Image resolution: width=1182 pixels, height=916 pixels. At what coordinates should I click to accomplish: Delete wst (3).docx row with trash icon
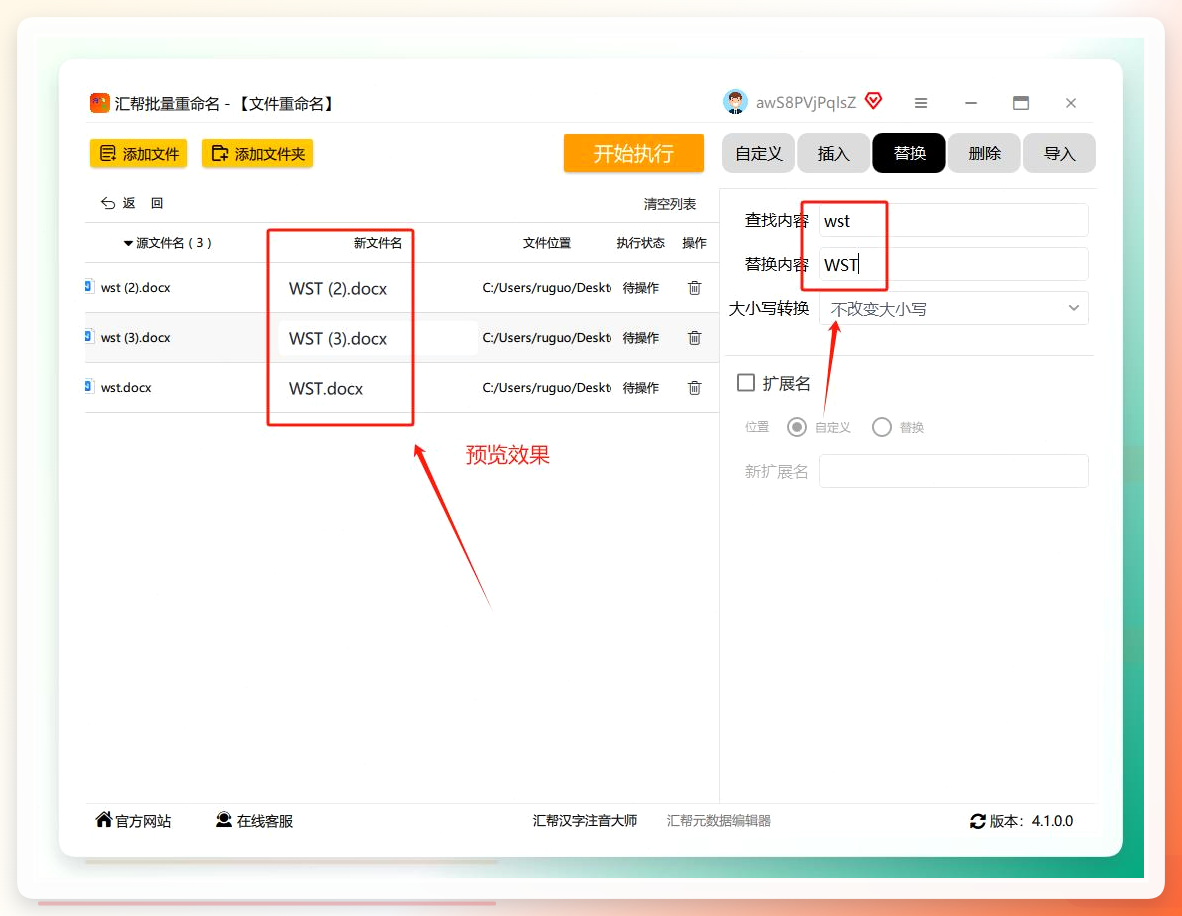point(694,338)
